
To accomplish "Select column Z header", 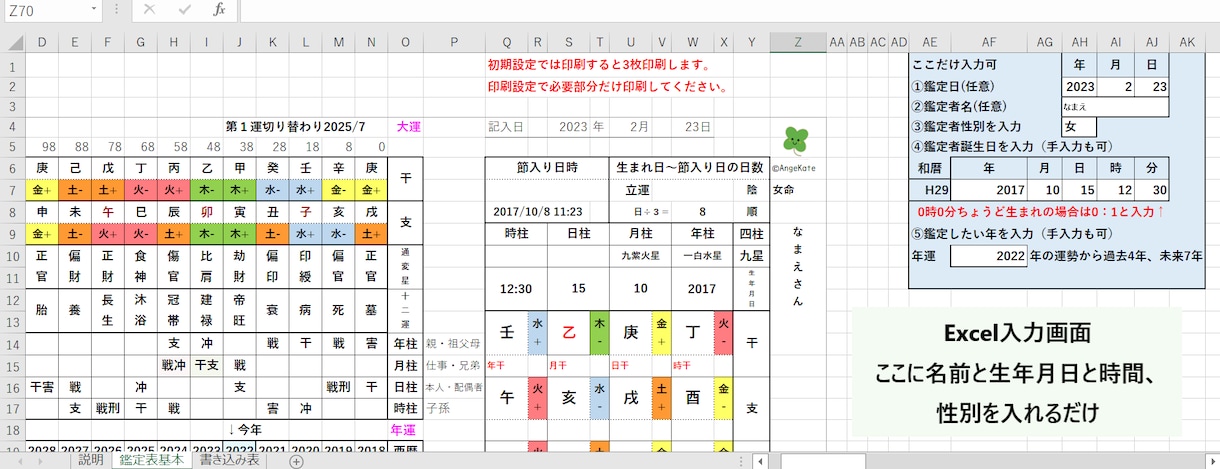I will (797, 42).
